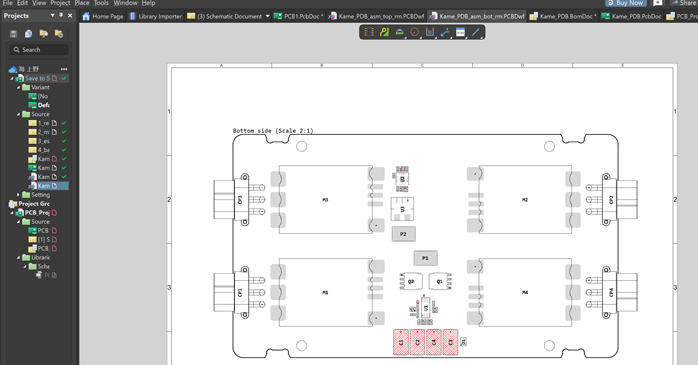Collapse the PCB_Proj project node
Viewport: 698px width, 365px height.
[x=12, y=213]
